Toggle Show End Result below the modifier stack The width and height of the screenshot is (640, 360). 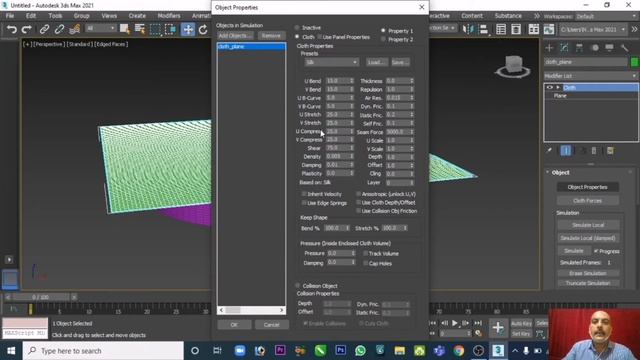[566, 151]
